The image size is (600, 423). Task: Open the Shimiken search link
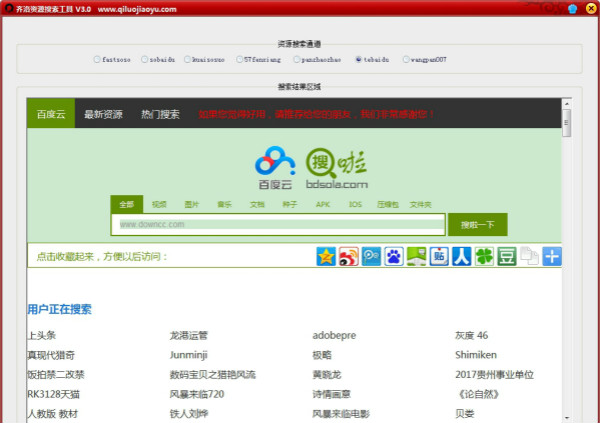point(476,355)
